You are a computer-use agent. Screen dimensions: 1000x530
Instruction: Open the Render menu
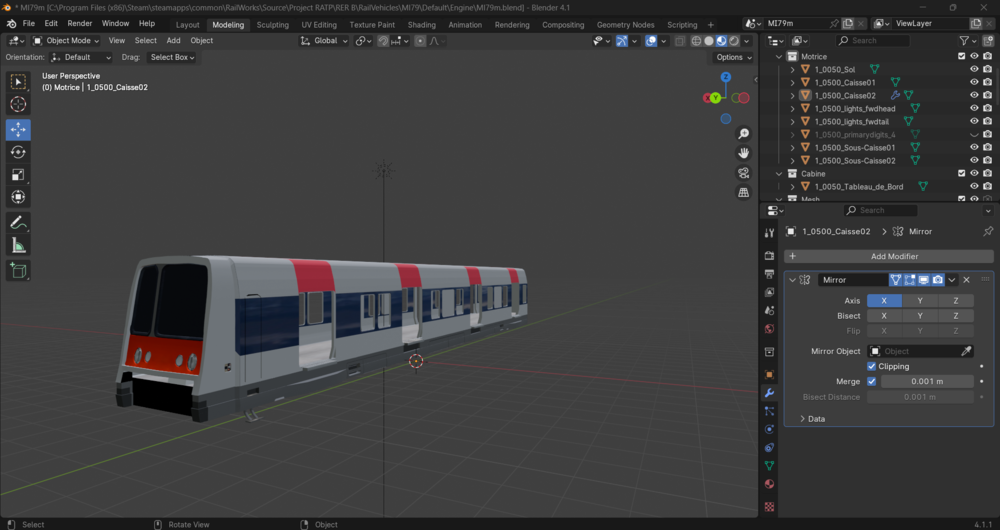(x=80, y=24)
